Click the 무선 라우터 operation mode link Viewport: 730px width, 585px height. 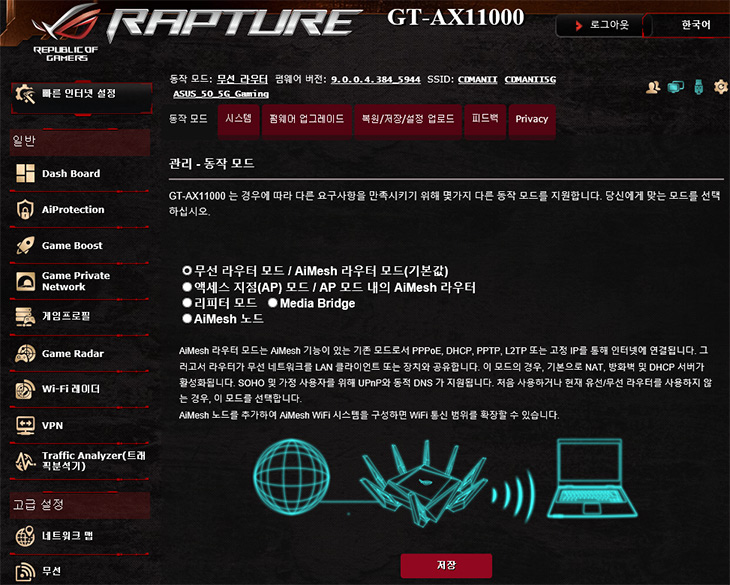pos(242,79)
